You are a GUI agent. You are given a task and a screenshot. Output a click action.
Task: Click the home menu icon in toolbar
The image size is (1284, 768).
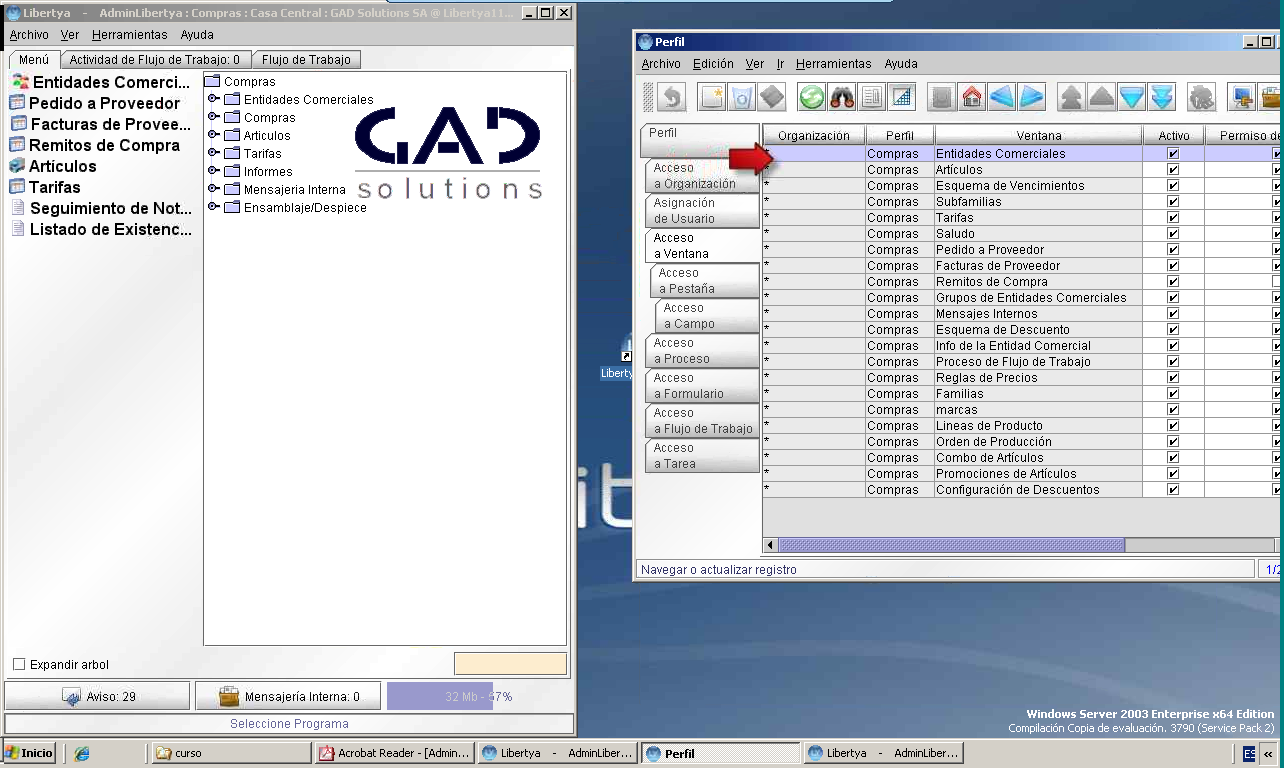971,97
